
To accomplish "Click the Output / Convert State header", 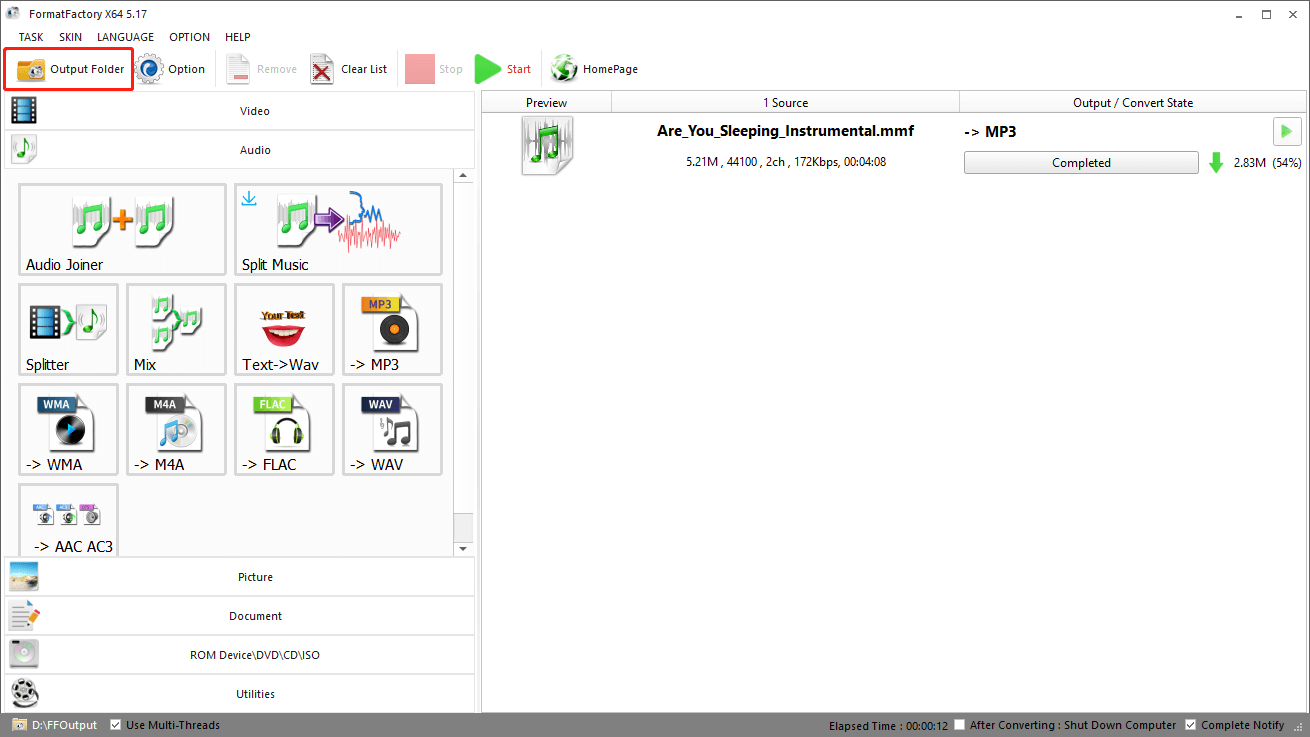I will 1133,102.
